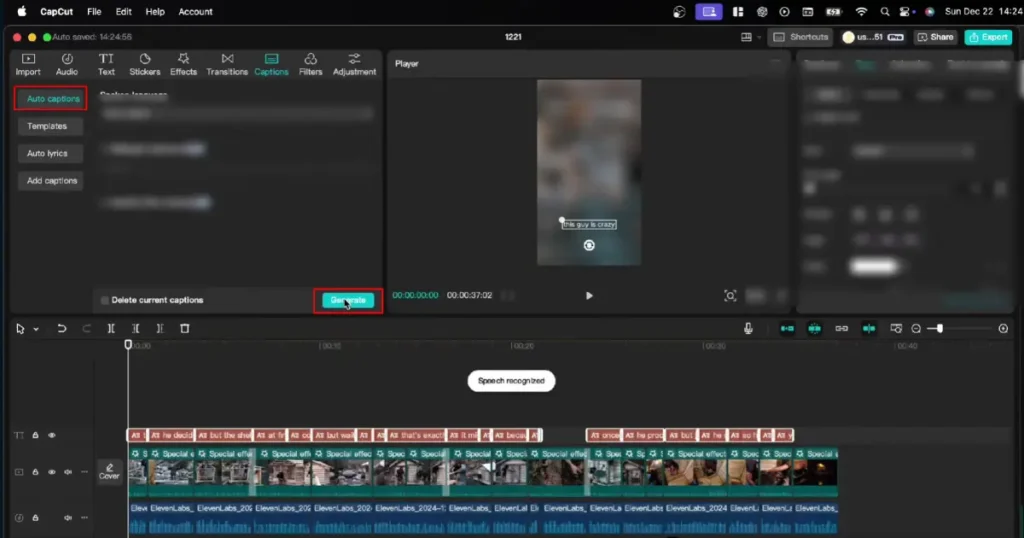
Task: Play the video in the Player
Action: pos(589,296)
